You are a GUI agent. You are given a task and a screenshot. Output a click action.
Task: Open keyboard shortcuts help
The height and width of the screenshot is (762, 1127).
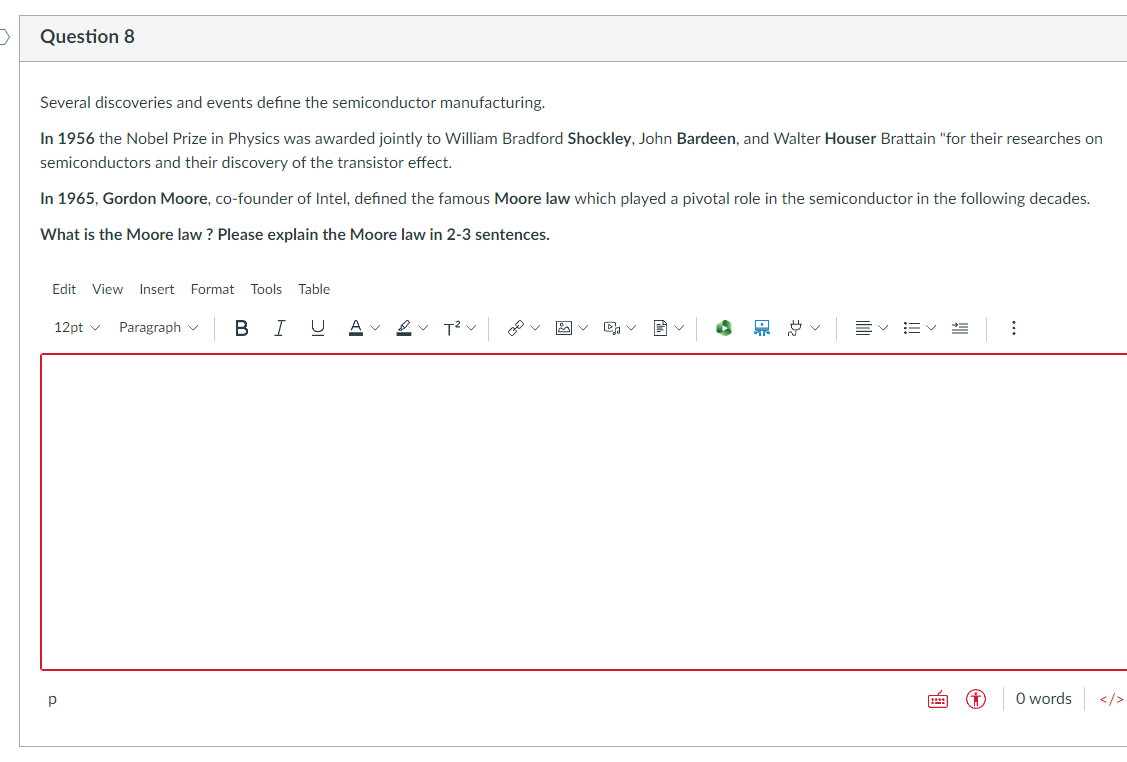[x=937, y=699]
